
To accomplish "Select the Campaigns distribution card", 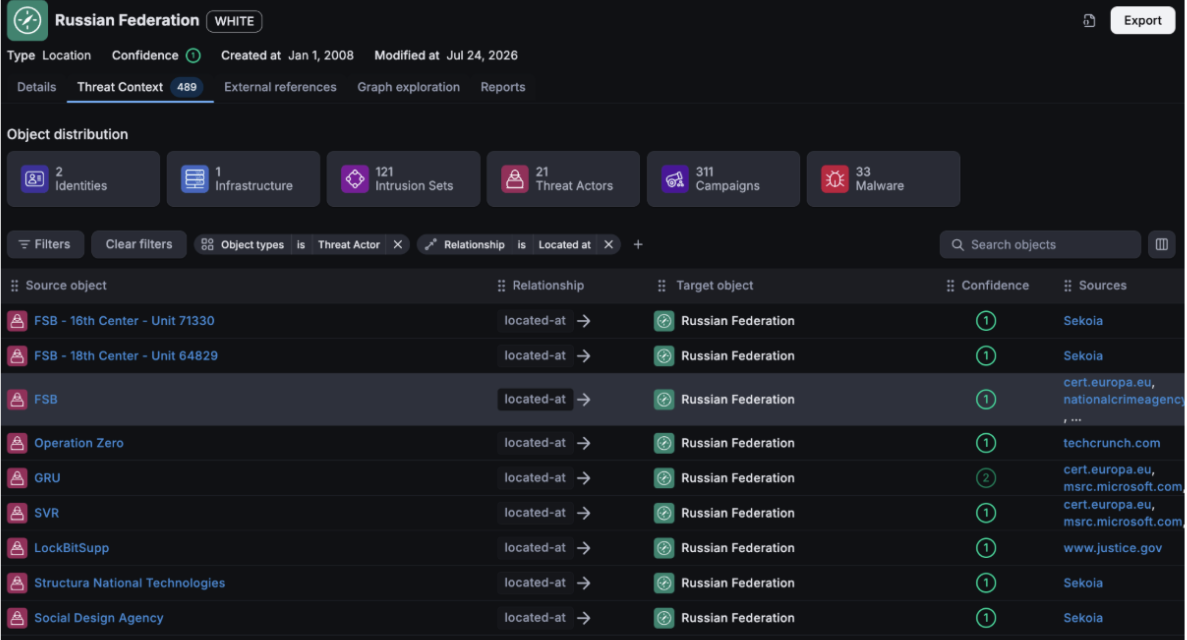I will point(723,179).
